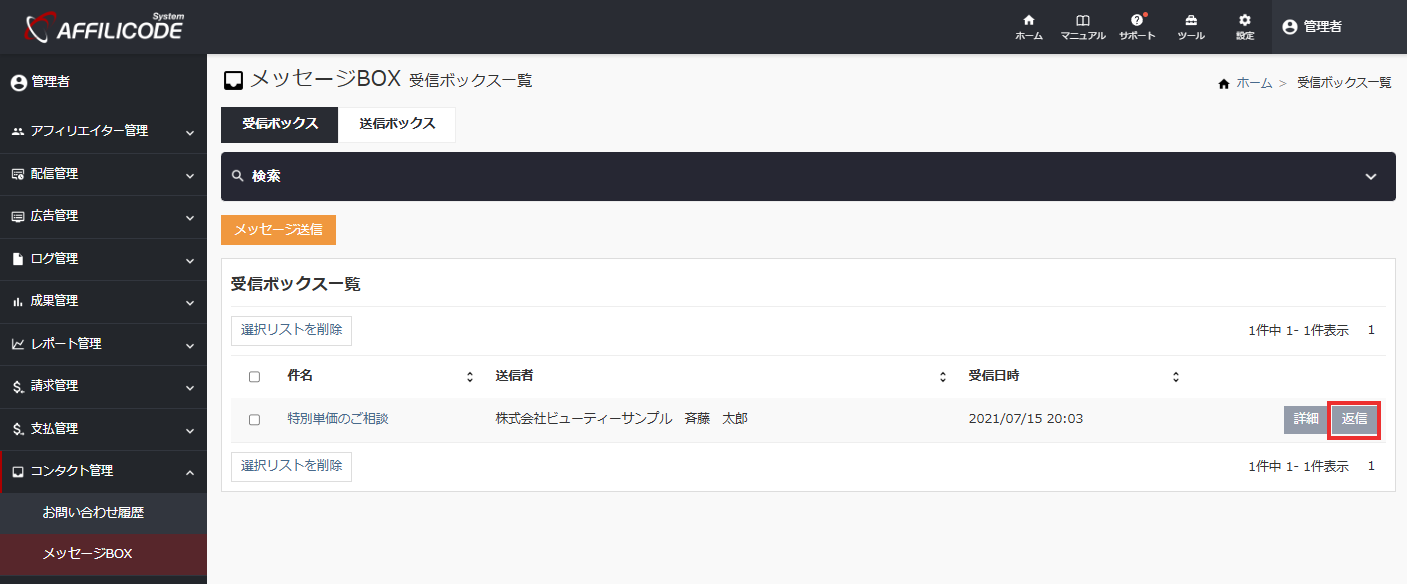The width and height of the screenshot is (1407, 584).
Task: Open the サポート icon with notification dot
Action: tap(1137, 27)
